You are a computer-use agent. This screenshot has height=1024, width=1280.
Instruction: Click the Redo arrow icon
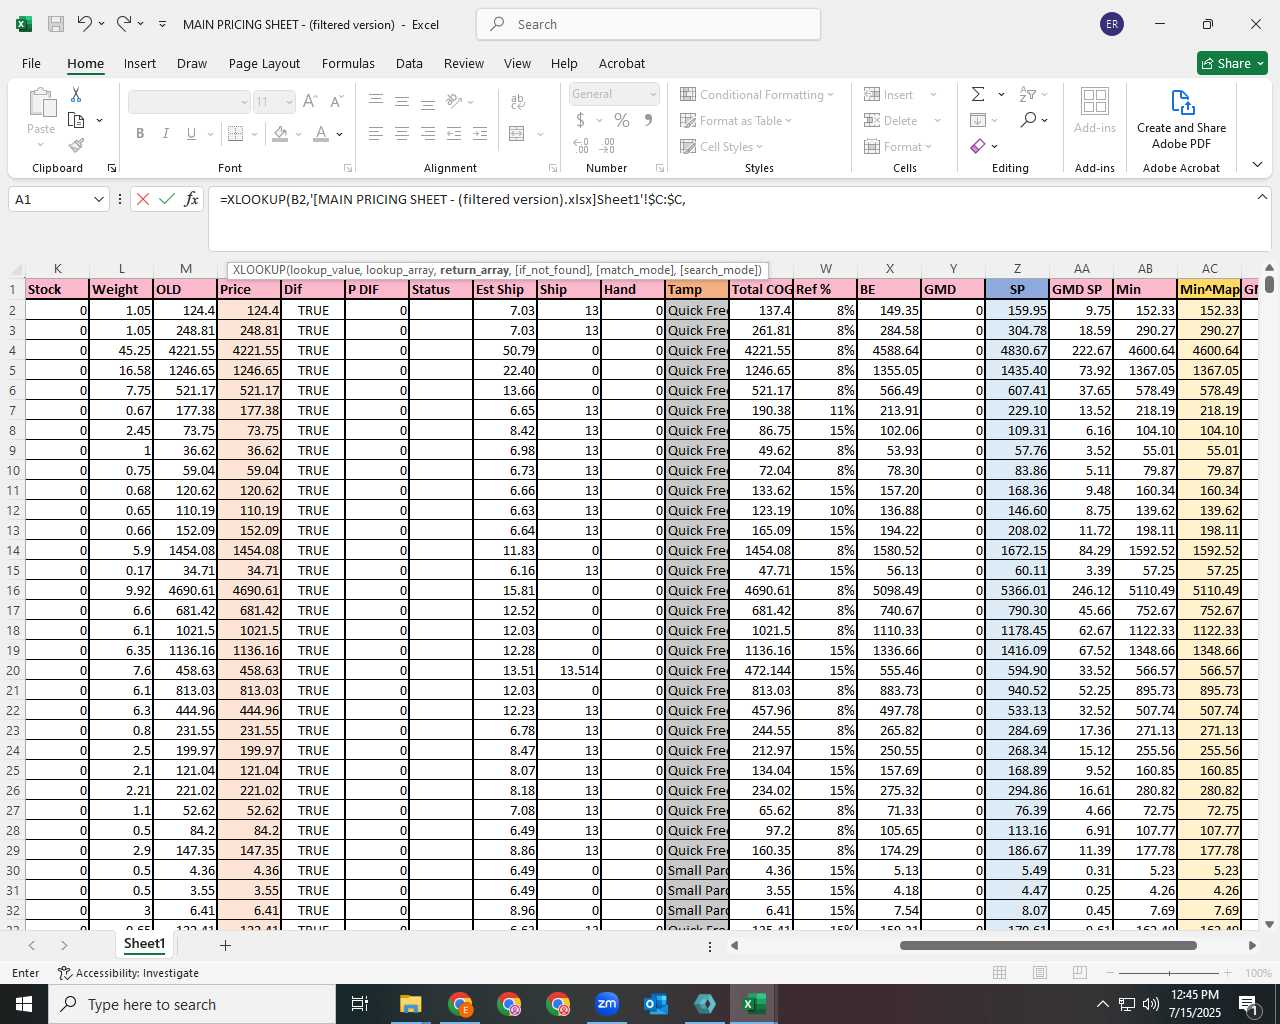tap(123, 23)
